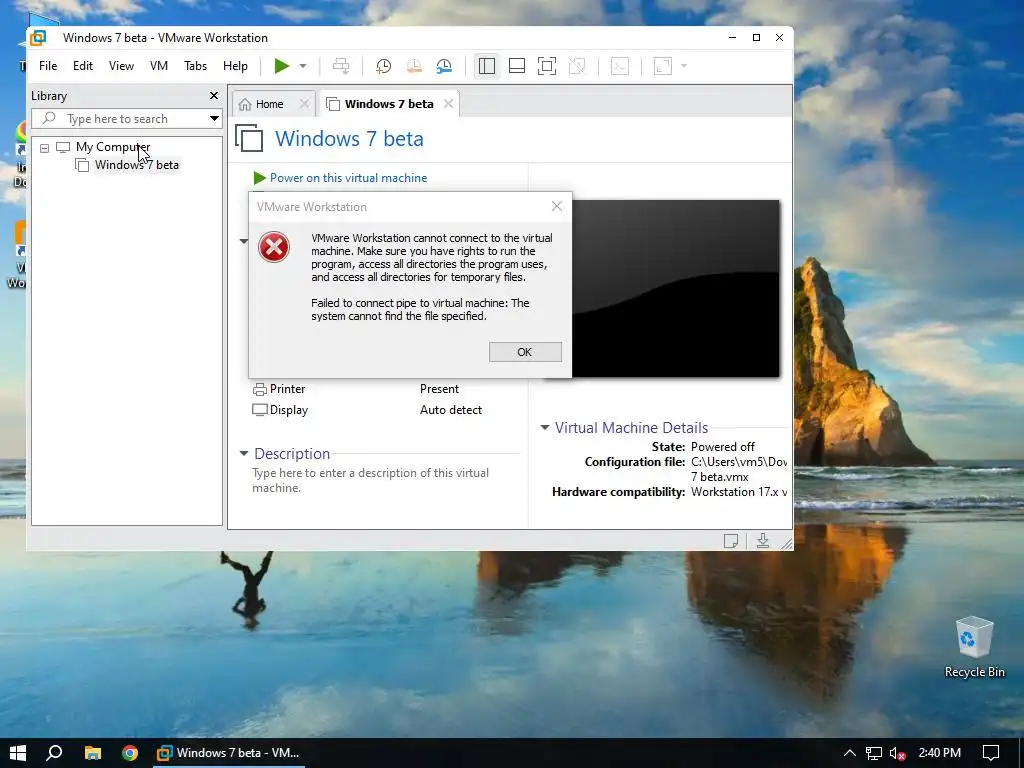Toggle the thumbnail bar icon

coord(517,66)
